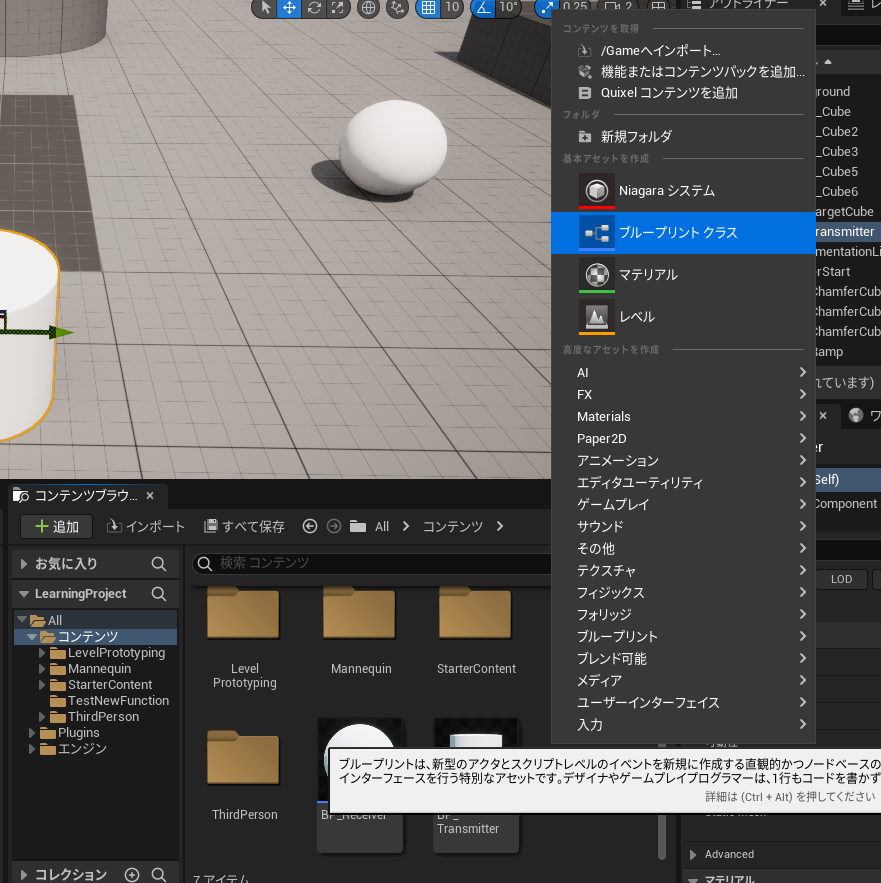The width and height of the screenshot is (881, 883).
Task: Click the All breadcrumb
Action: pos(382,527)
